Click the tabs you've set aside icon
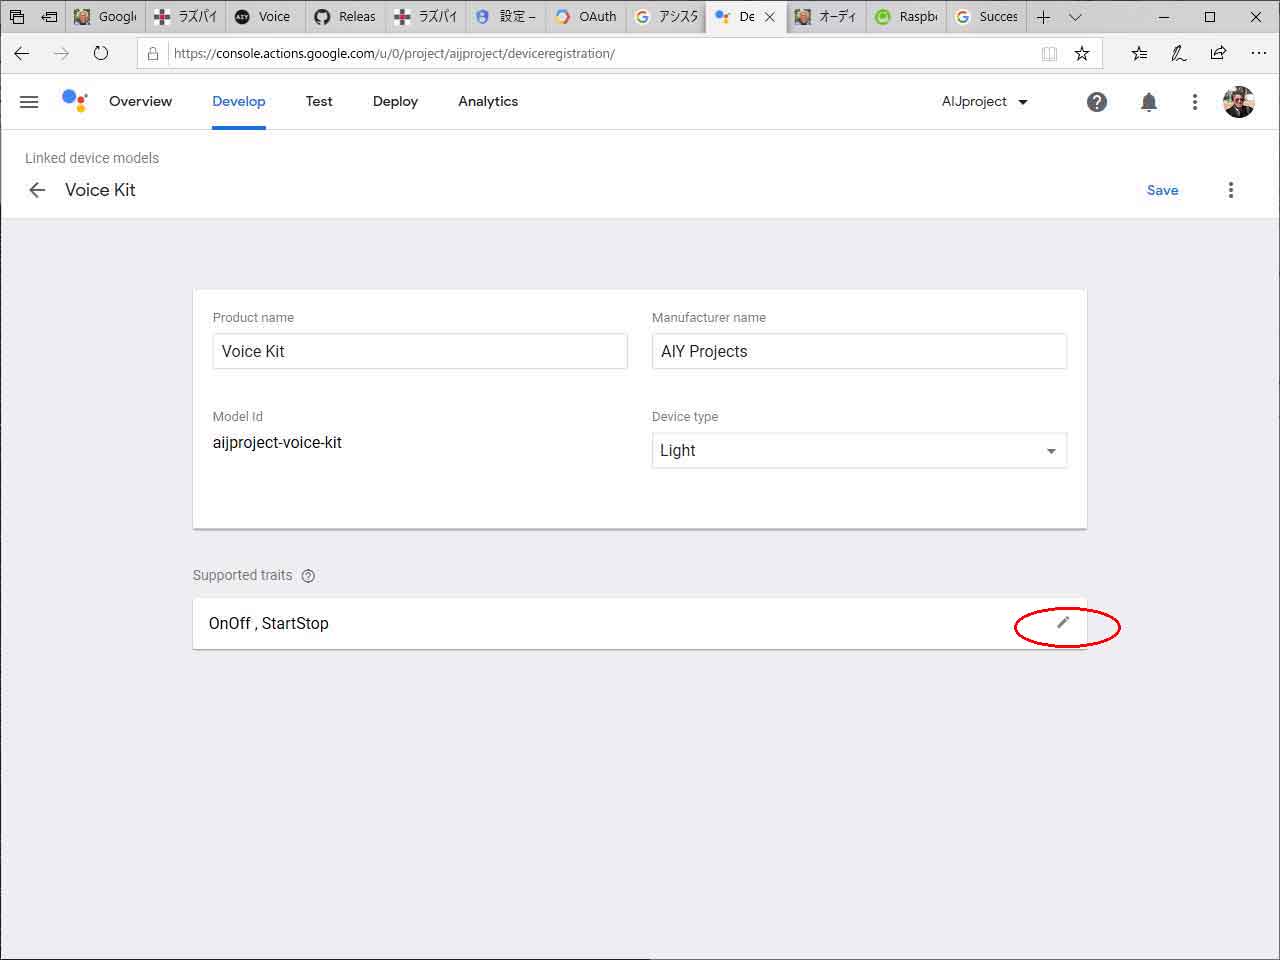The width and height of the screenshot is (1280, 960). pos(17,17)
